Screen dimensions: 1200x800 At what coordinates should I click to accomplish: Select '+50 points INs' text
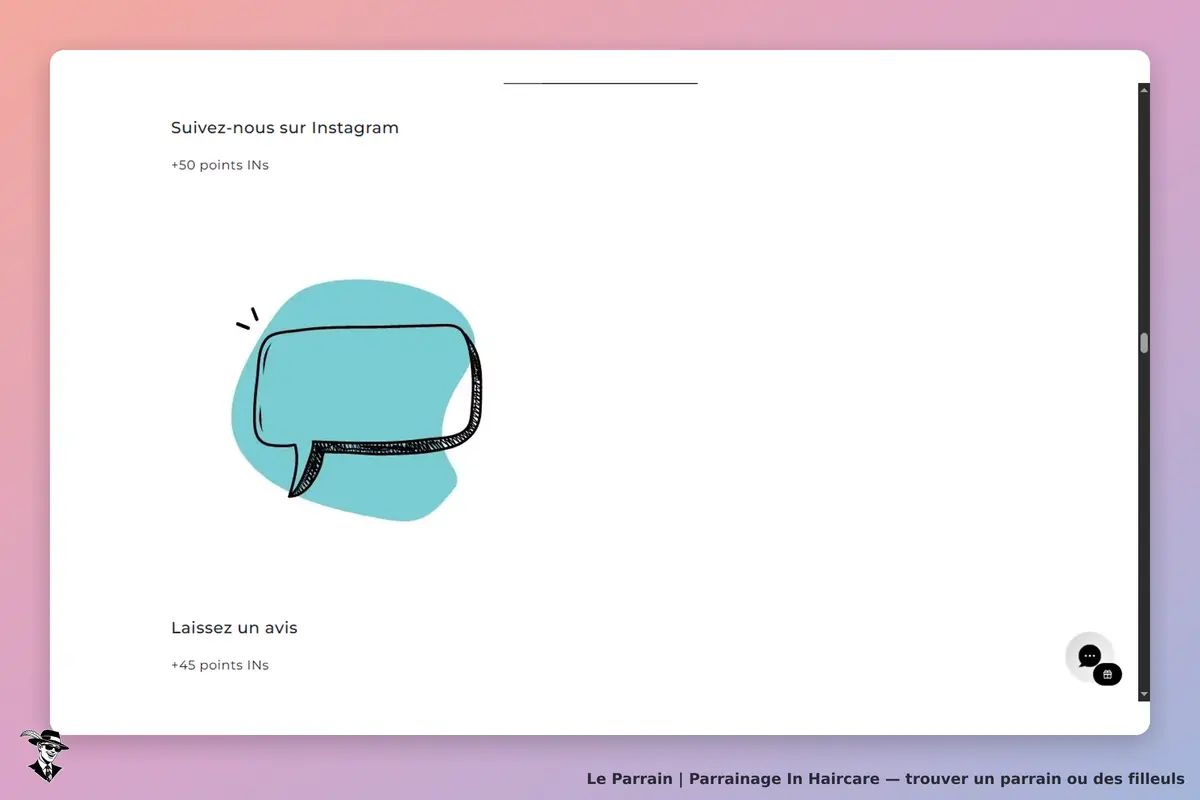220,165
